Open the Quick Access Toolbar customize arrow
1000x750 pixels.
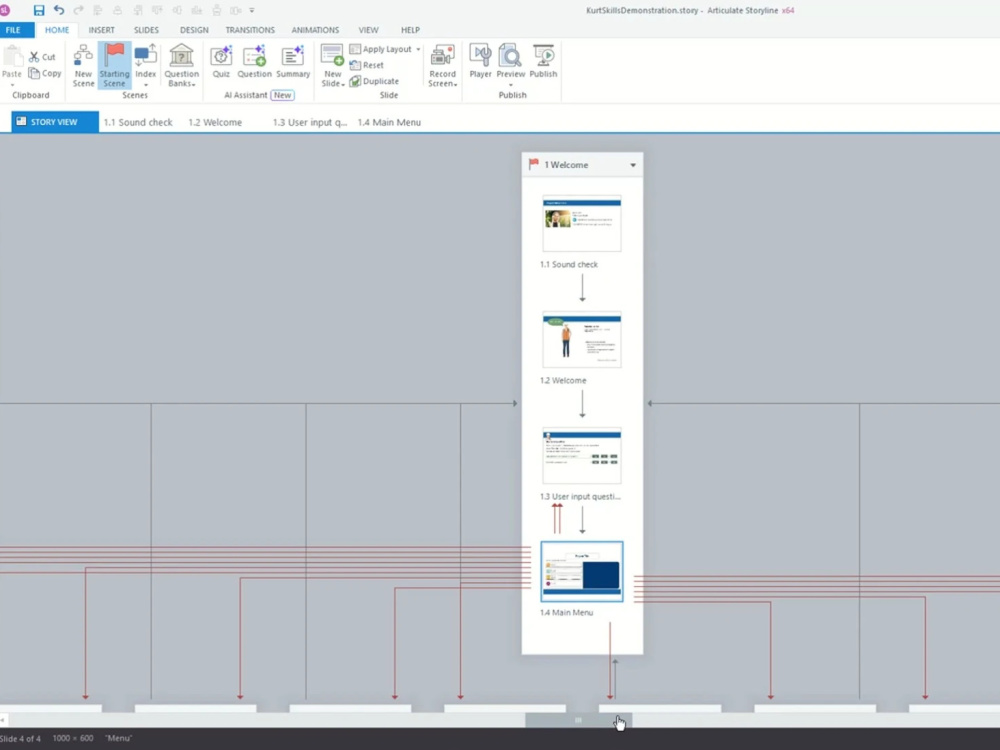click(252, 10)
